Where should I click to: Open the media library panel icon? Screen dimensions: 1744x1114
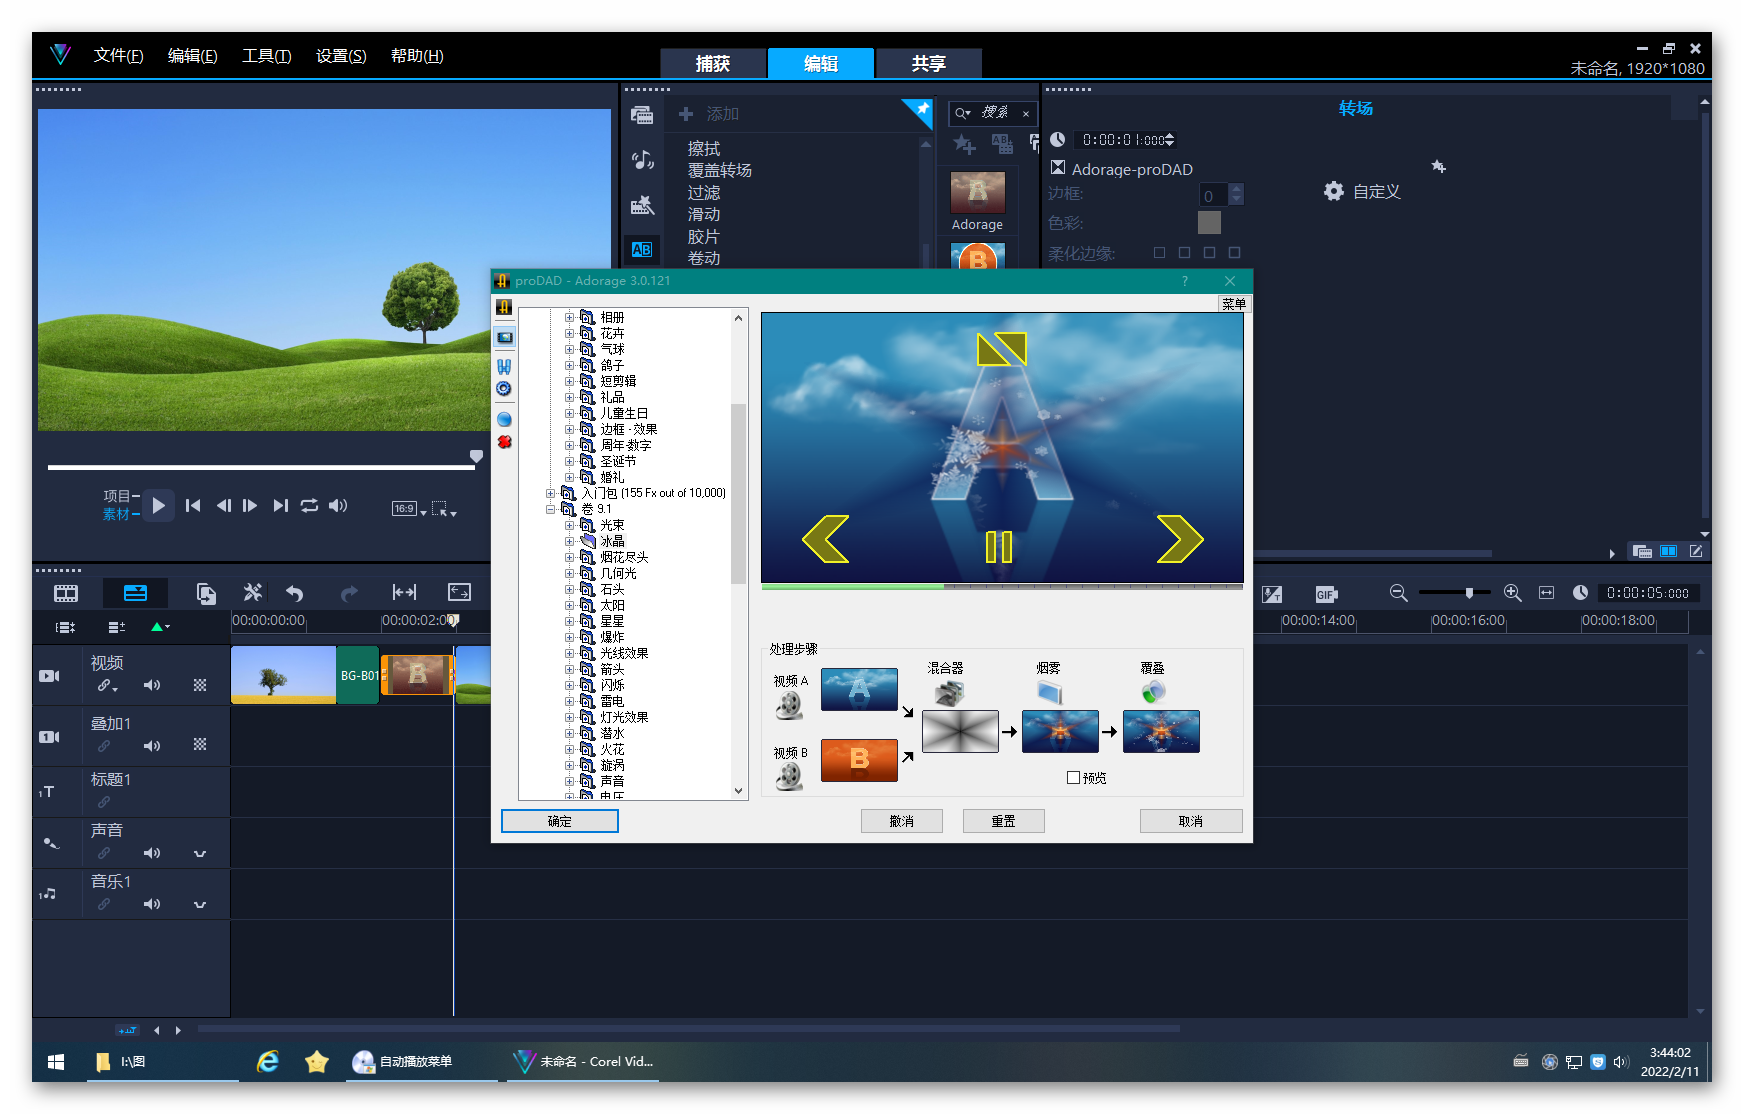pos(642,115)
